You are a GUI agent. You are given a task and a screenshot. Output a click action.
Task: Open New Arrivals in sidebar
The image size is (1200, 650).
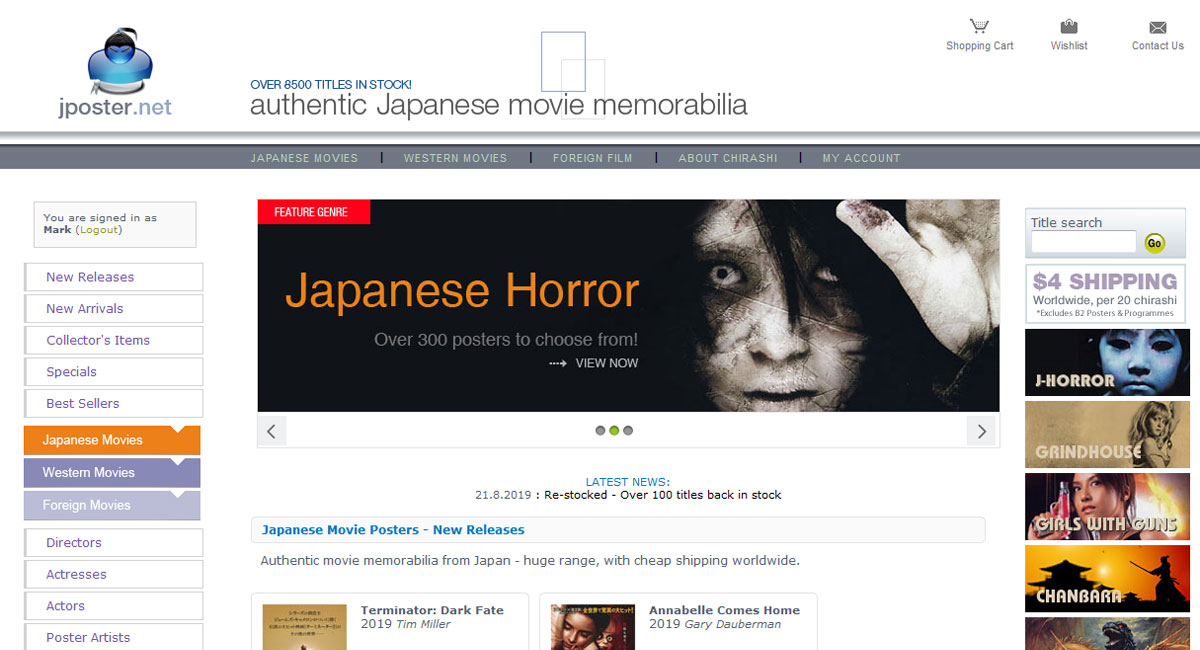tap(114, 309)
